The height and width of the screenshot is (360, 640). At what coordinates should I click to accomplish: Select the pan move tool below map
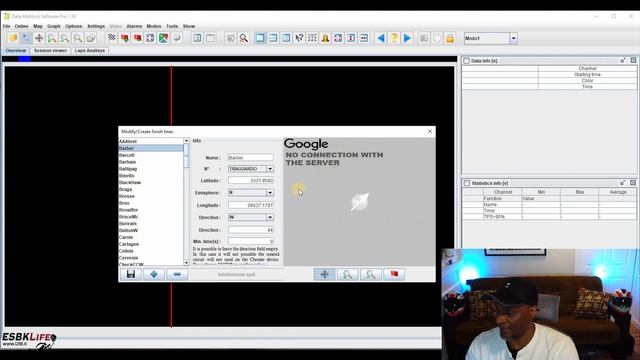[x=324, y=274]
